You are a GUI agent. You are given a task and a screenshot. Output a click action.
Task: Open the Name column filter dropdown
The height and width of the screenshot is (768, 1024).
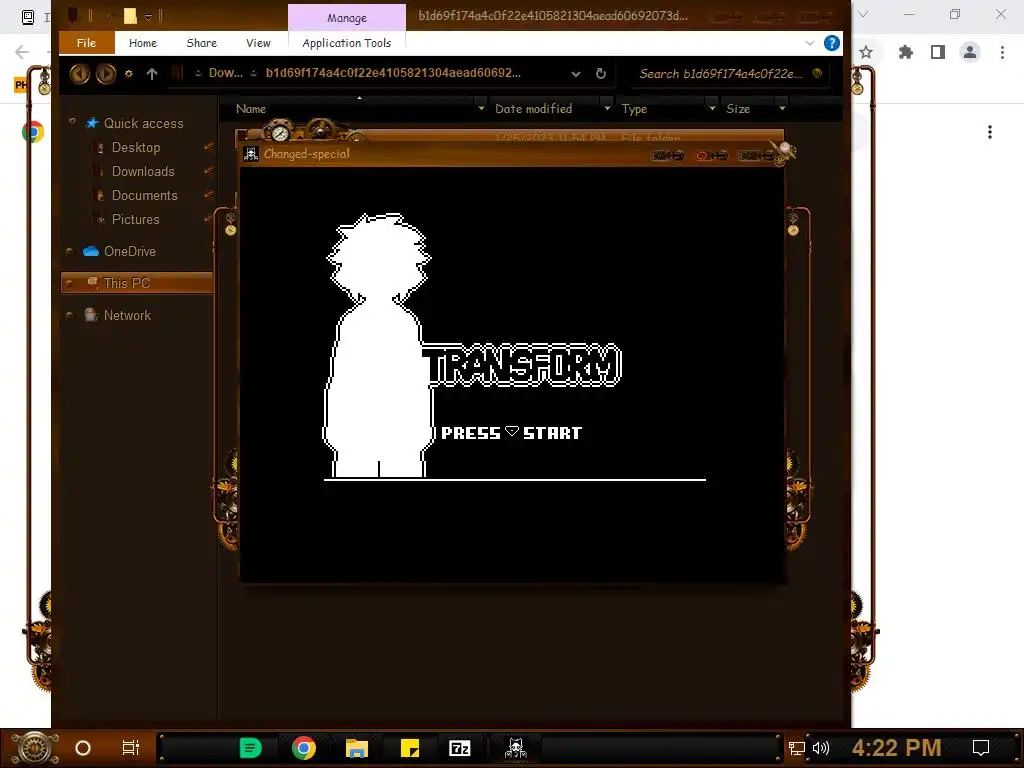pyautogui.click(x=481, y=108)
